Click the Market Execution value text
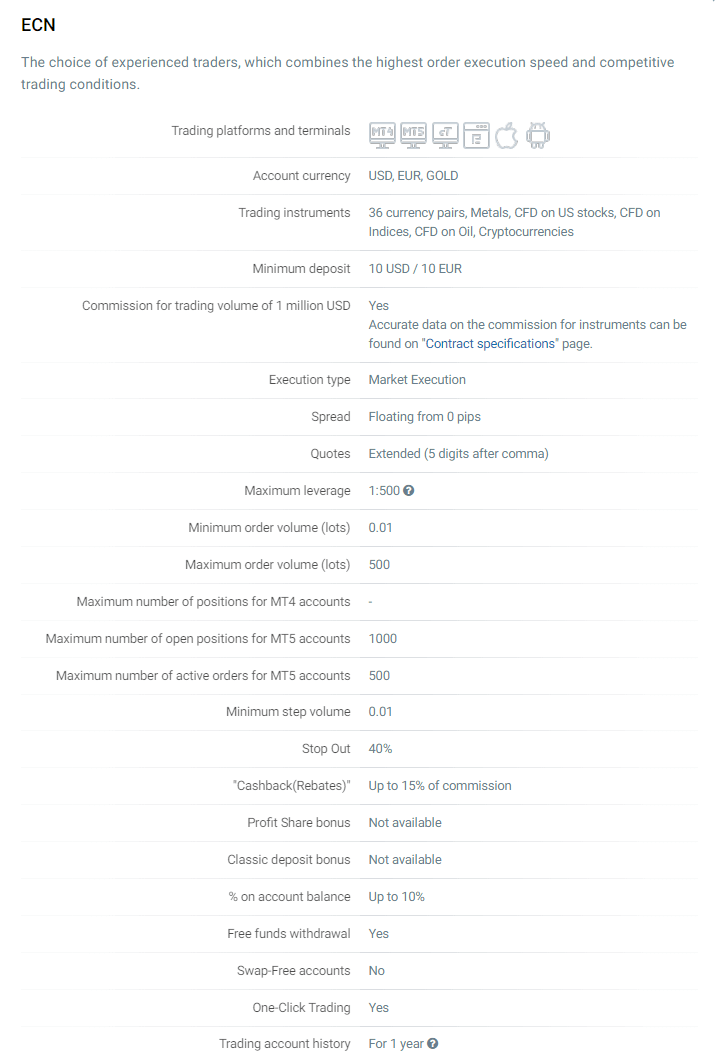Viewport: 720px width, 1064px height. (x=417, y=380)
